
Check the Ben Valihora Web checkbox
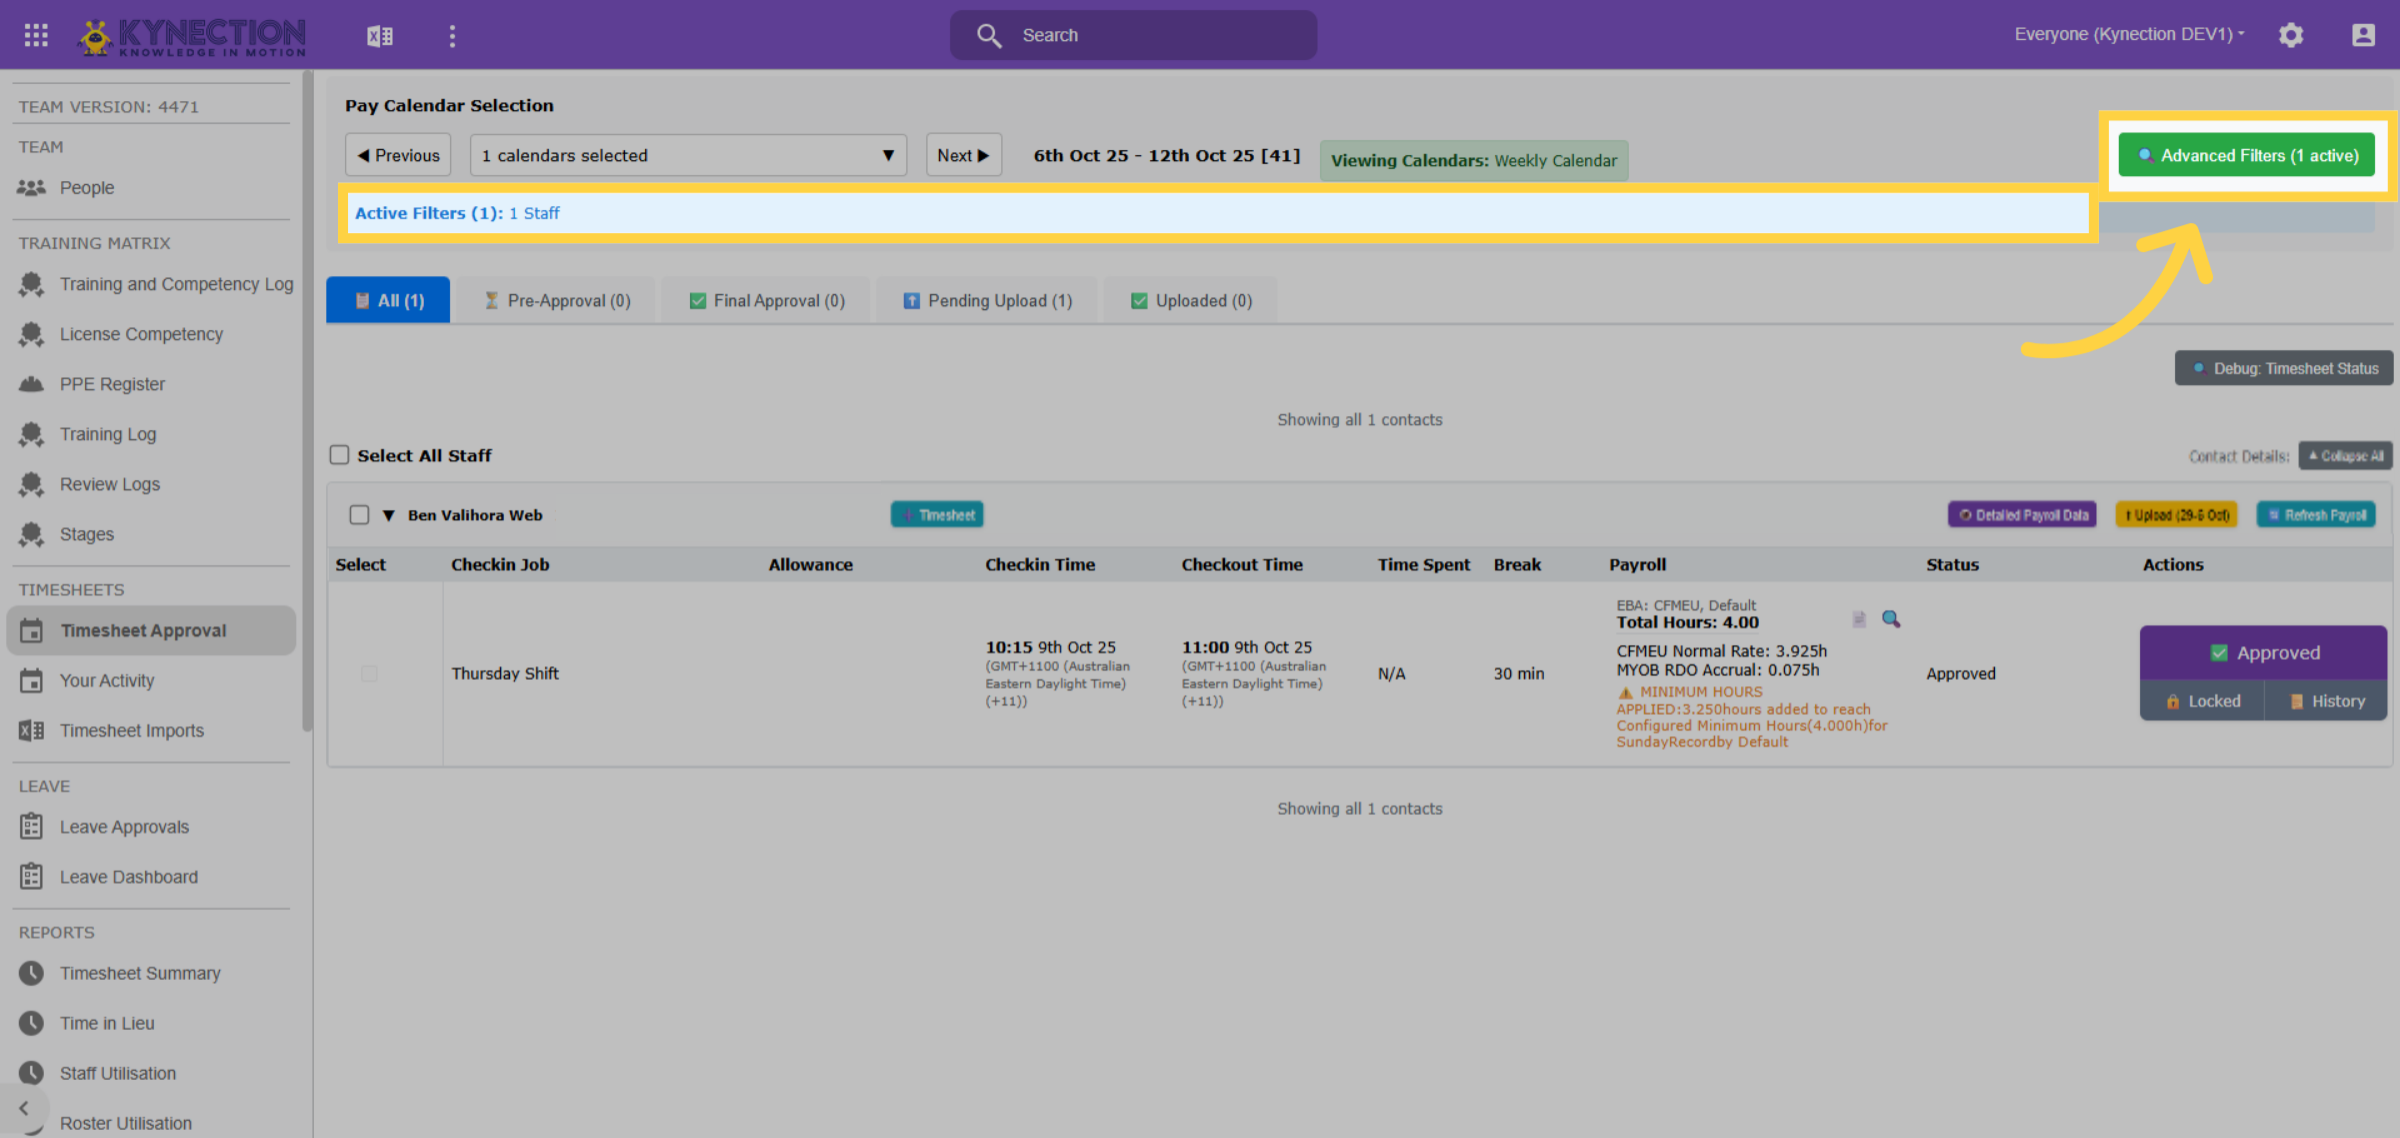pyautogui.click(x=359, y=515)
